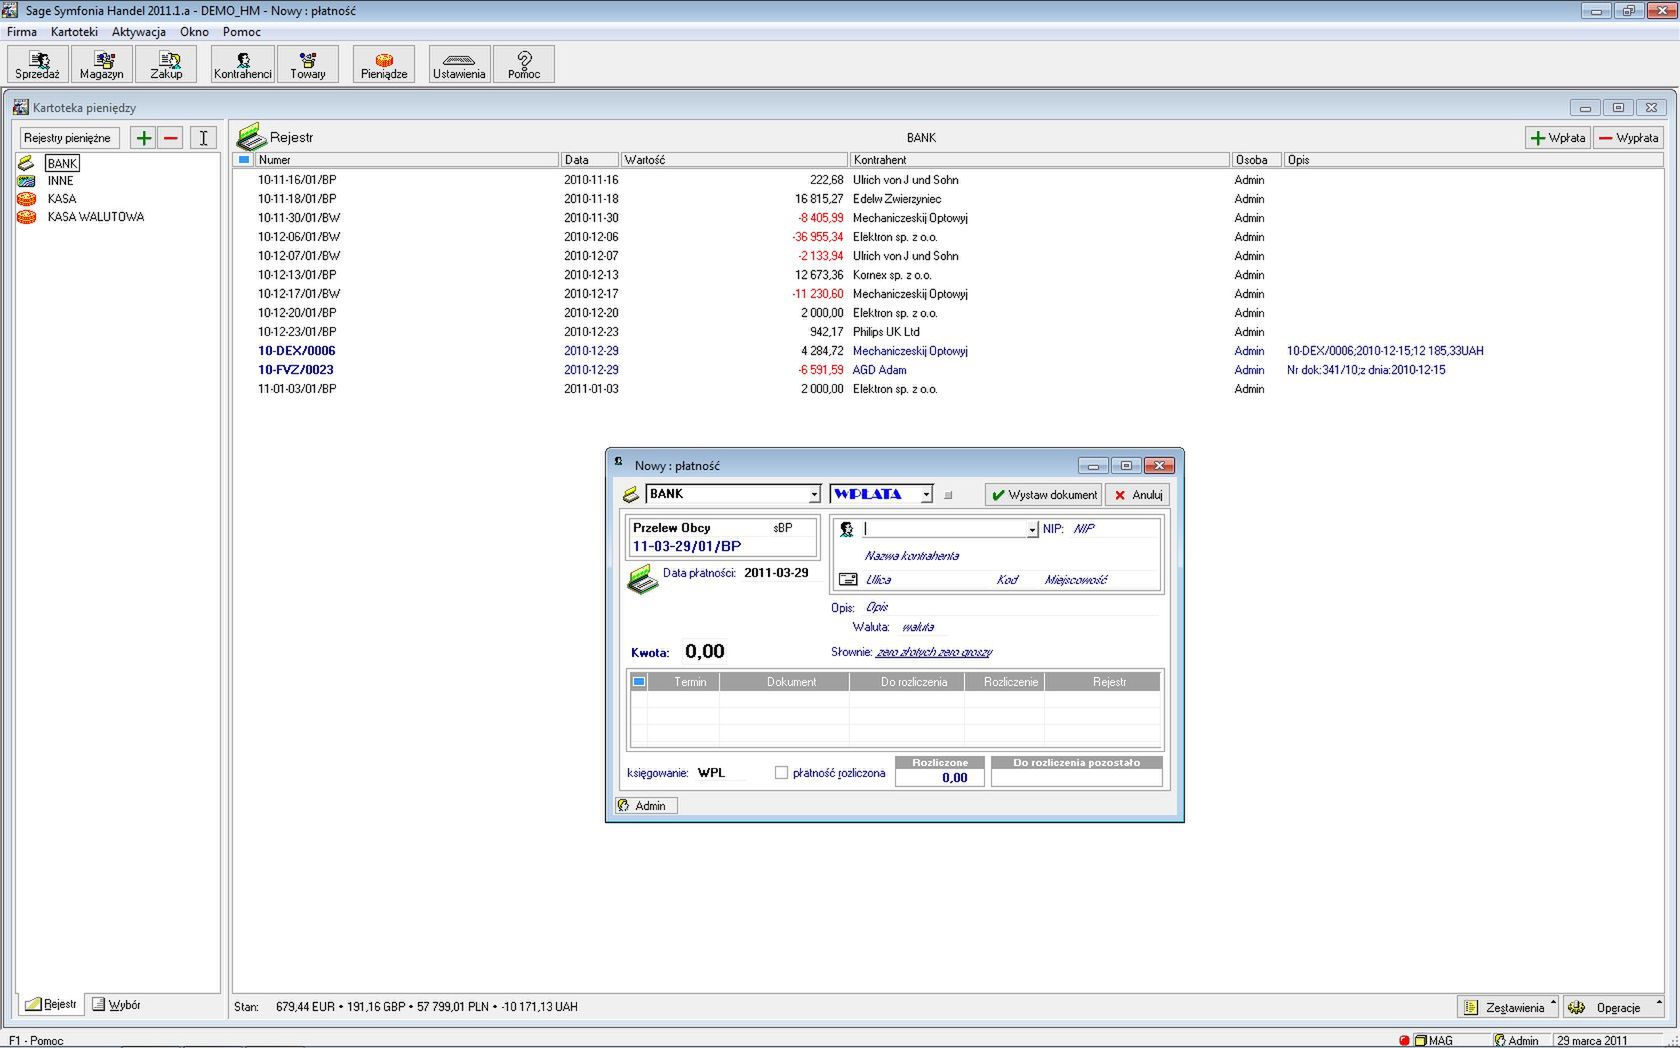Click the Kwota amount field 0,00

(705, 652)
